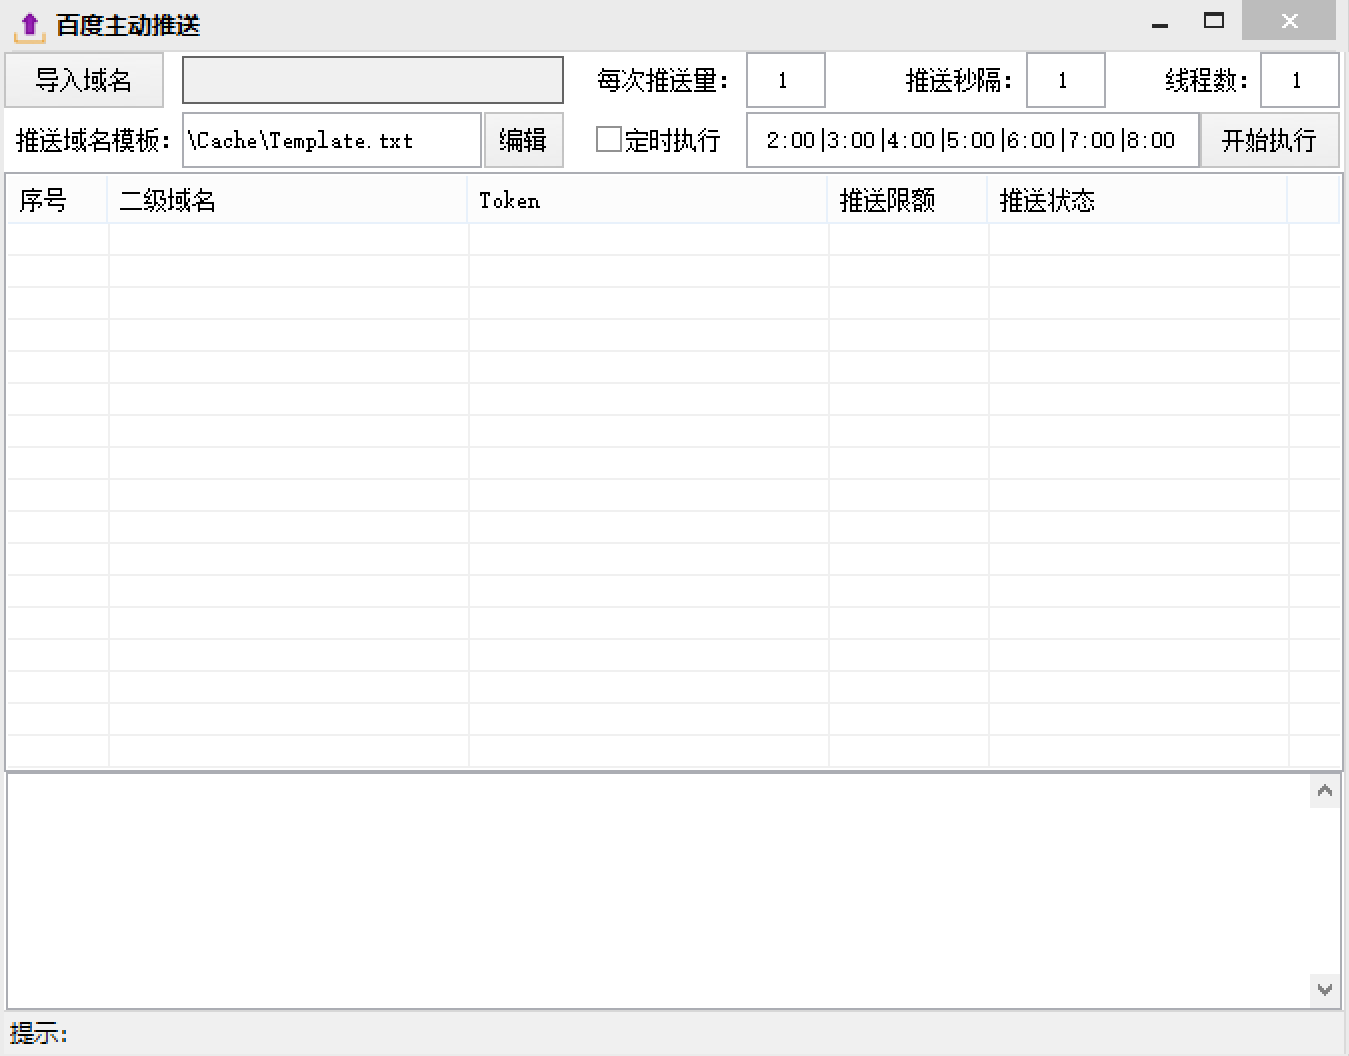Click the 提示 status bar text
The image size is (1349, 1056).
(x=39, y=1033)
